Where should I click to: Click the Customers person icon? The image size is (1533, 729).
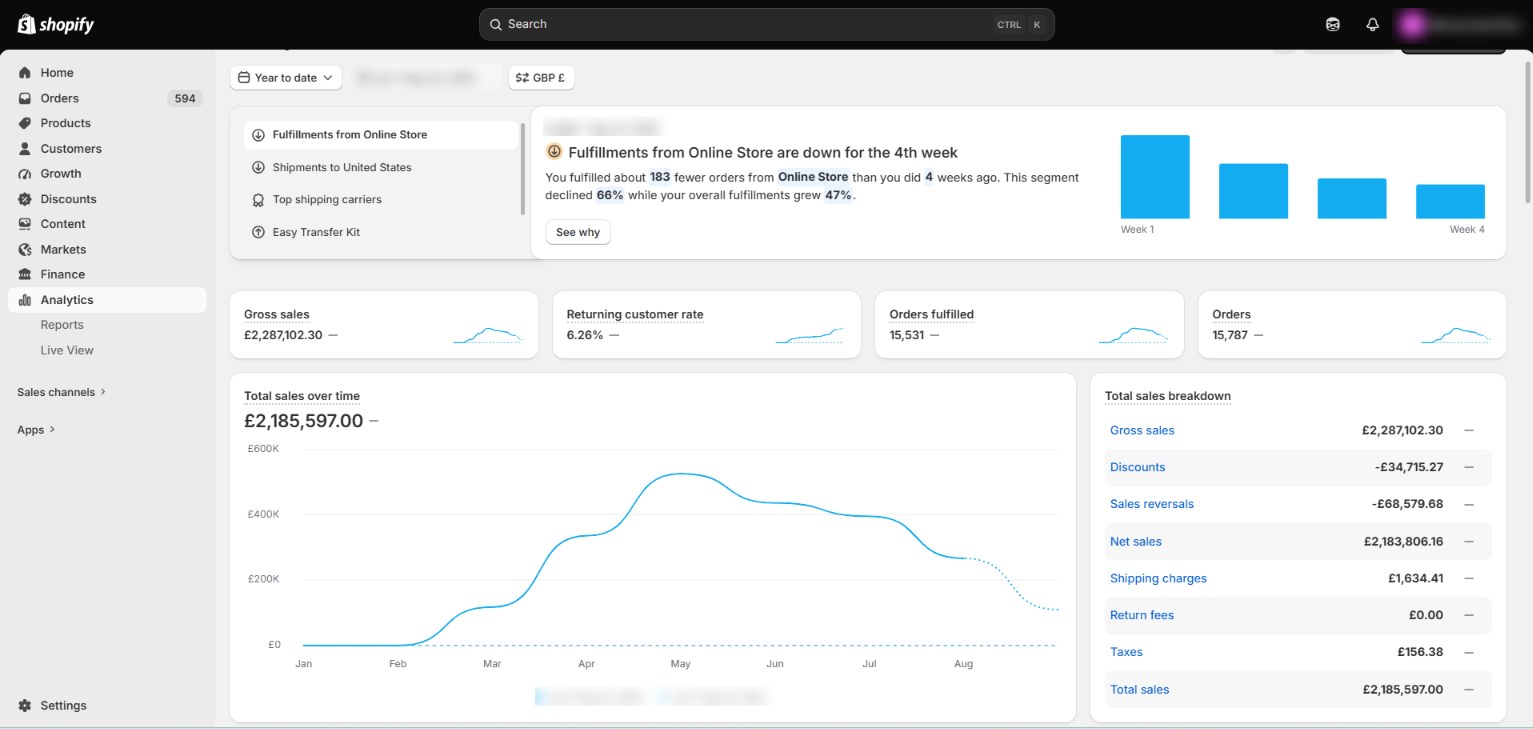25,149
